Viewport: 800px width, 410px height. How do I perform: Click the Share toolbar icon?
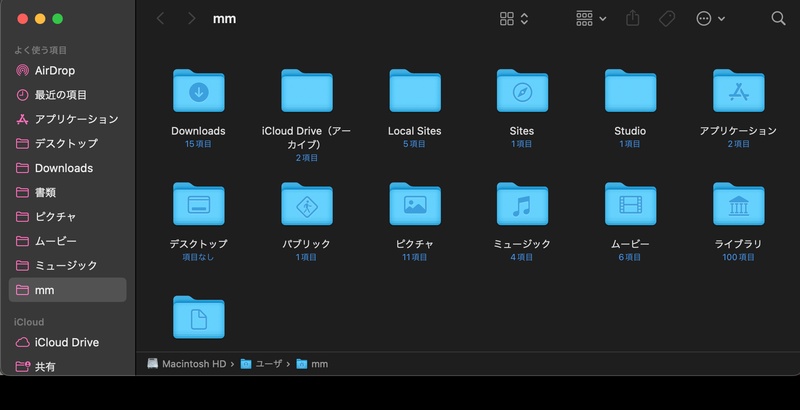coord(633,19)
